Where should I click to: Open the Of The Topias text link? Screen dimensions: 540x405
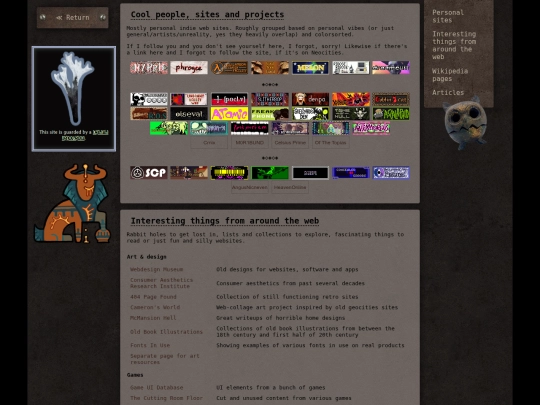[x=331, y=143]
